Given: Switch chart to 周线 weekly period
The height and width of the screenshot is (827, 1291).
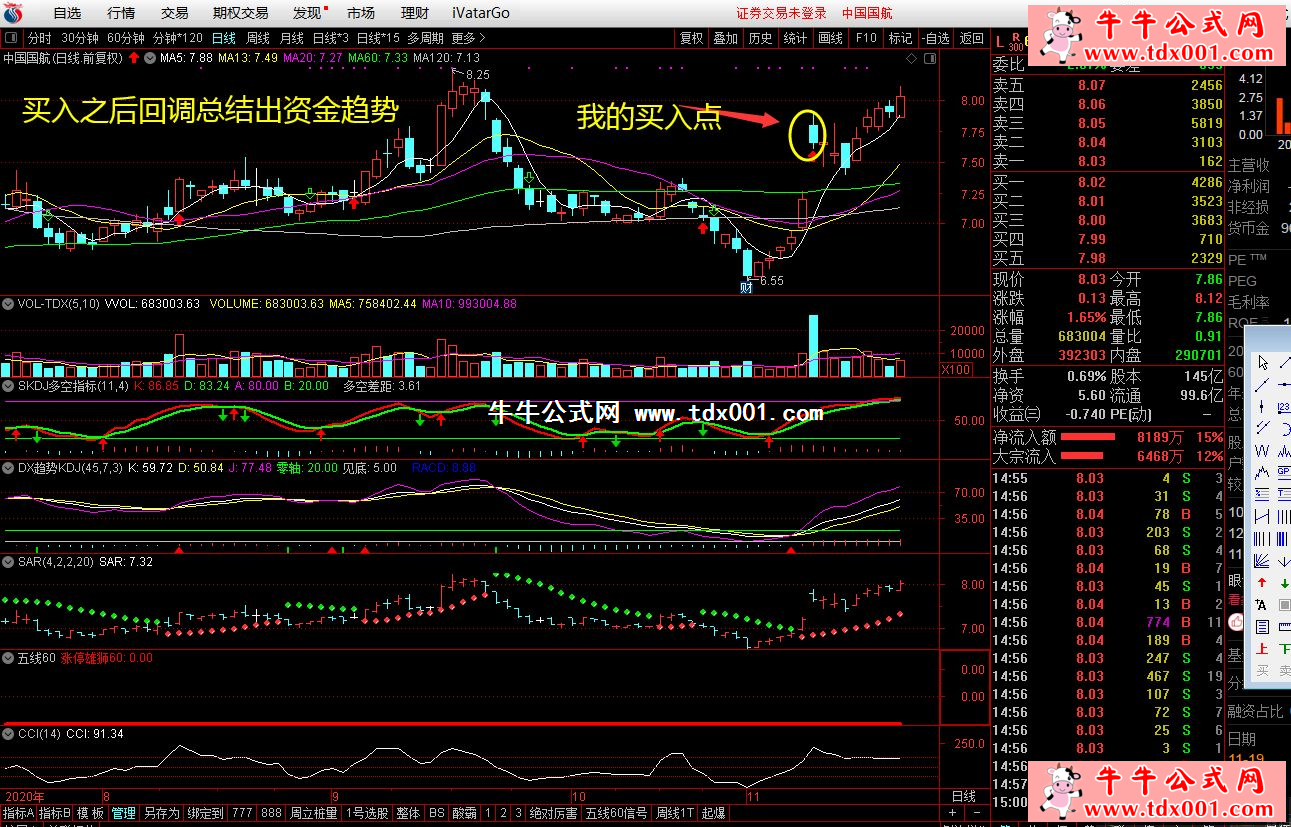Looking at the screenshot, I should click(x=258, y=38).
